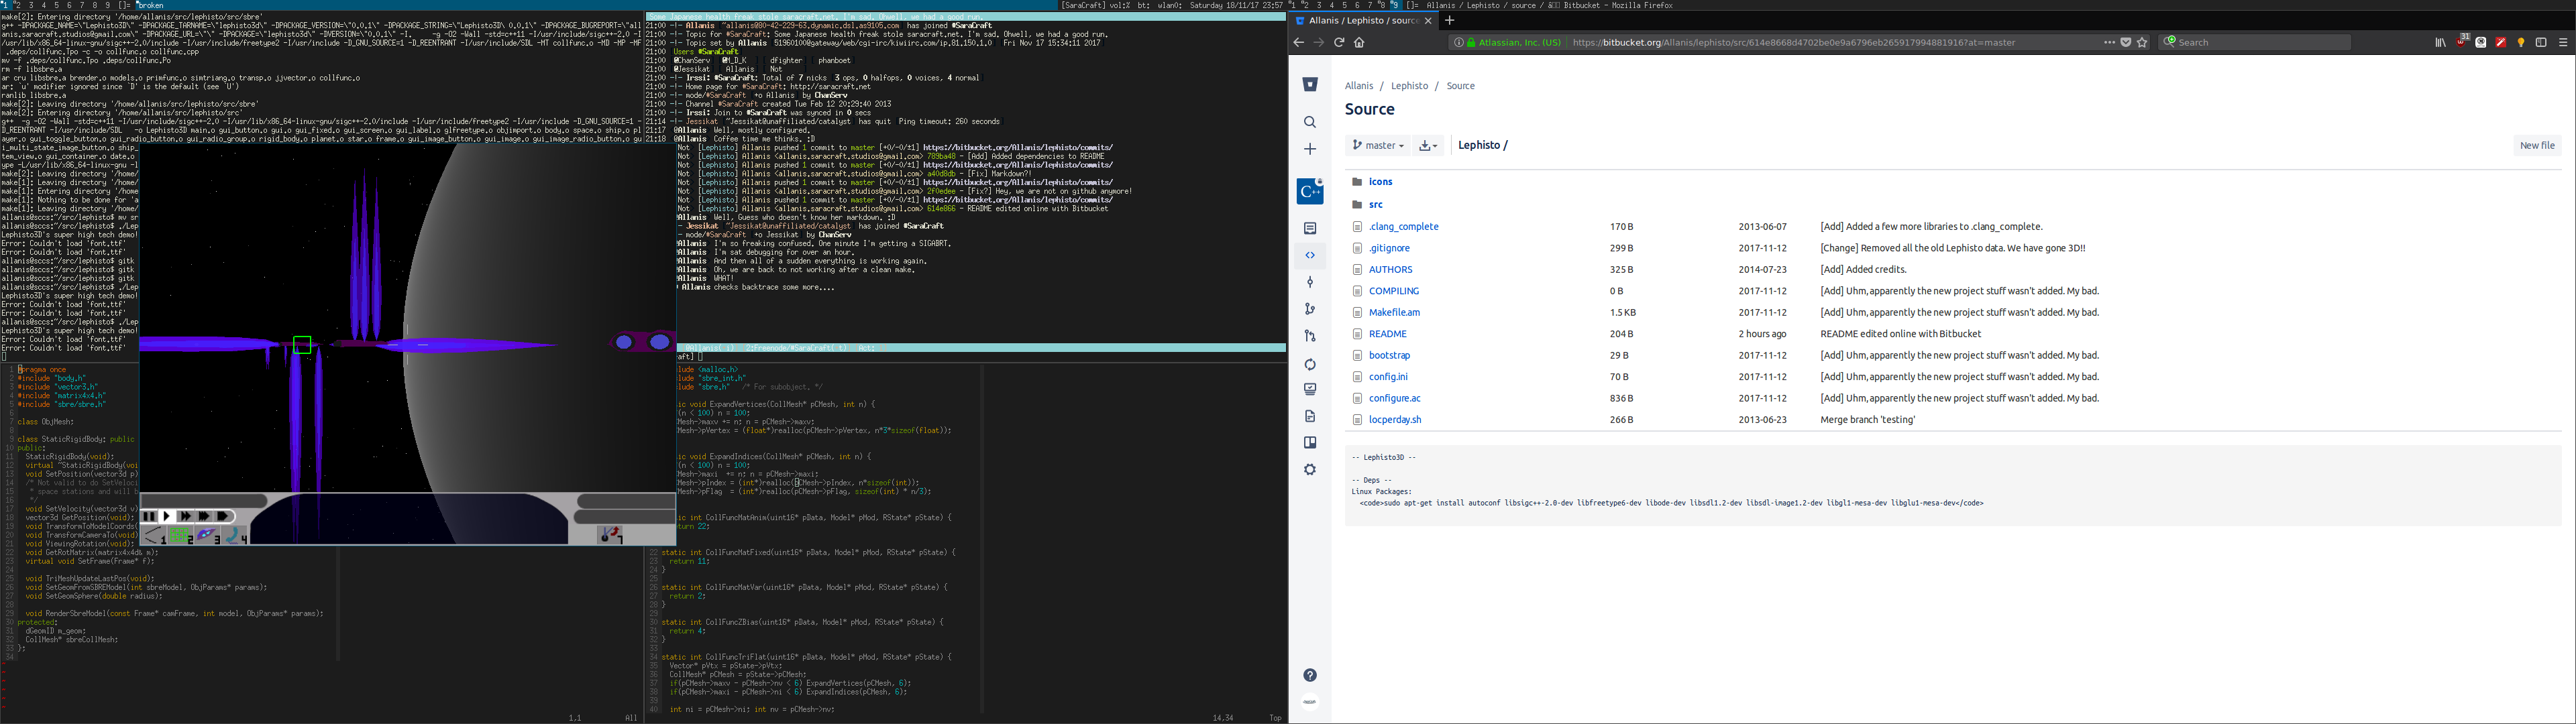Open Firefox hamburger menu

click(2563, 42)
